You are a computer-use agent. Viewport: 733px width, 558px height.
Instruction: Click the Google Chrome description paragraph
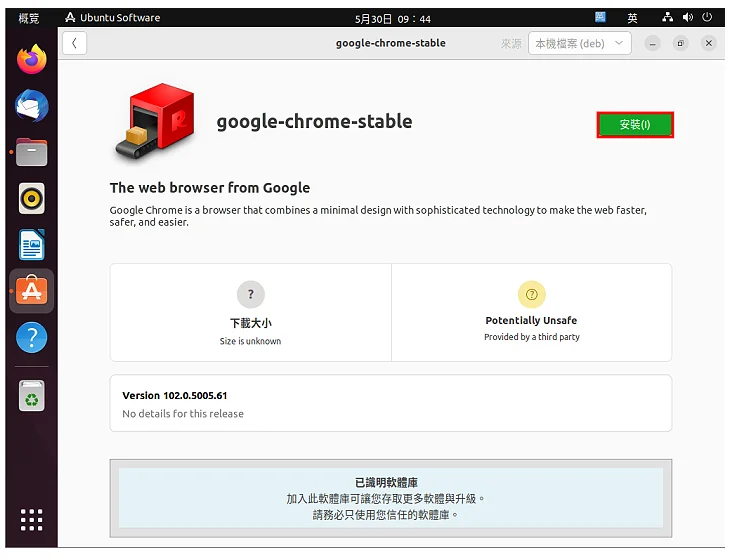point(378,216)
